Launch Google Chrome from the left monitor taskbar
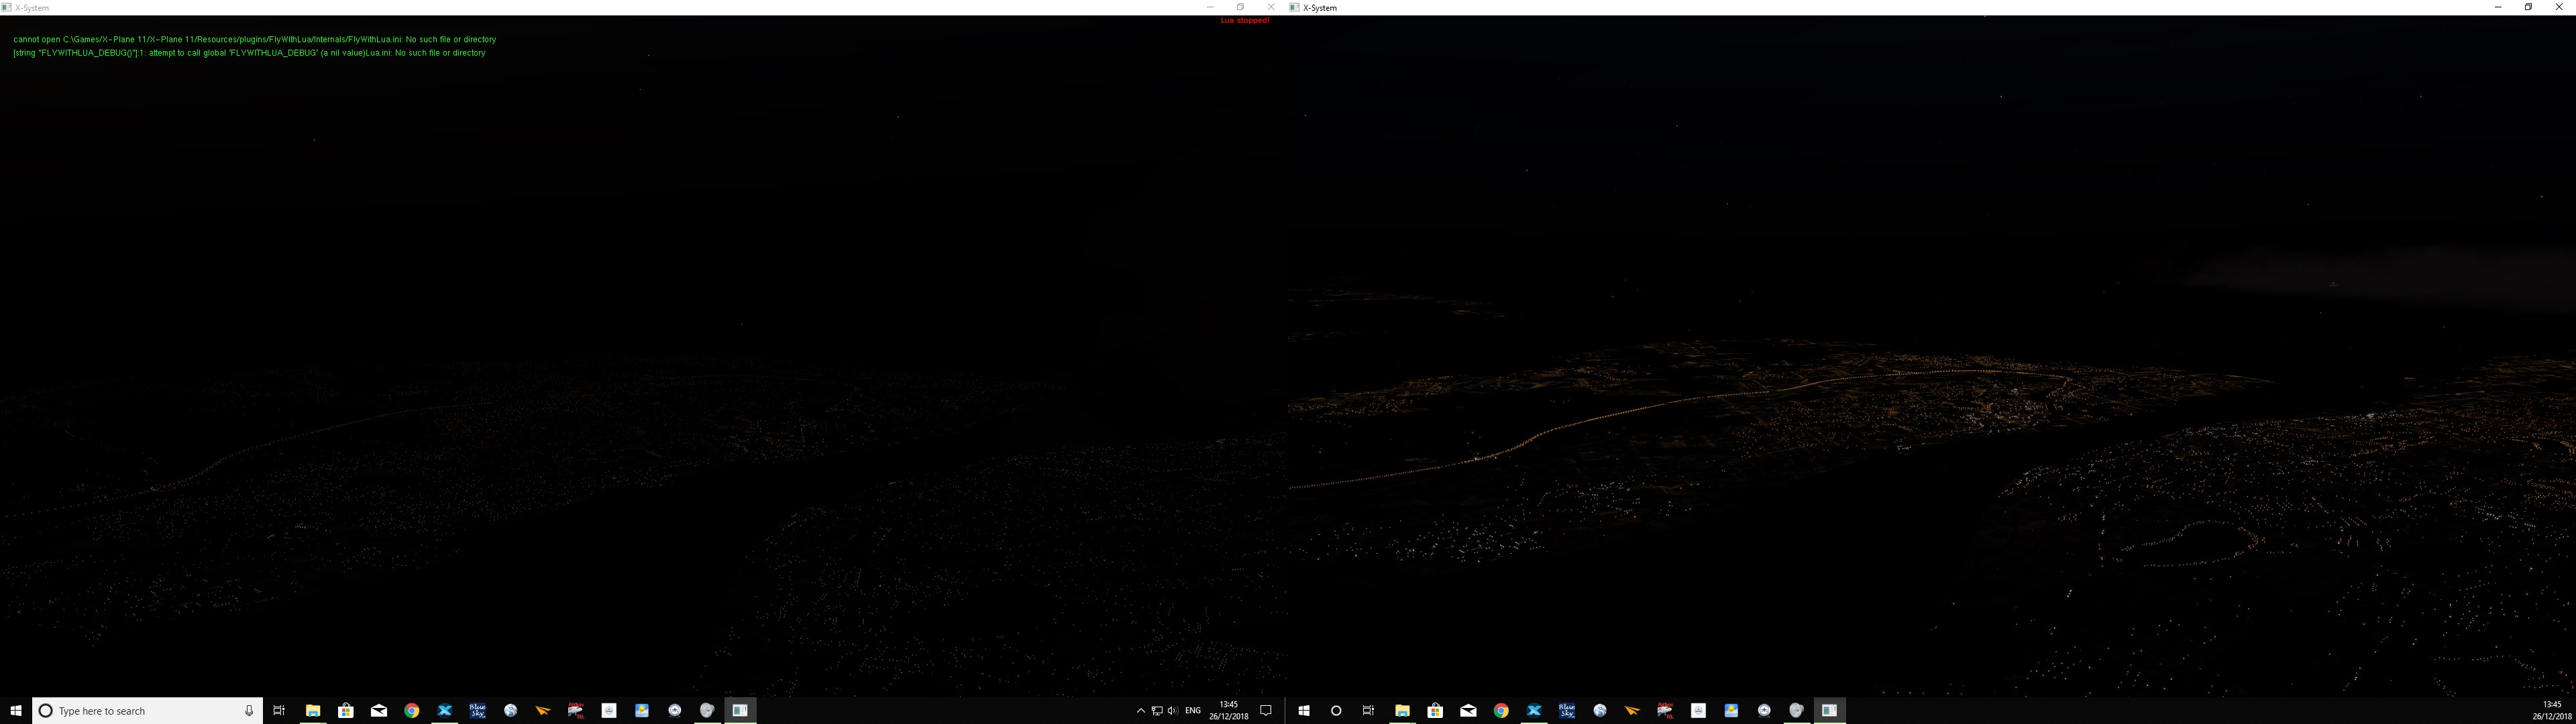Image resolution: width=2576 pixels, height=724 pixels. tap(412, 710)
